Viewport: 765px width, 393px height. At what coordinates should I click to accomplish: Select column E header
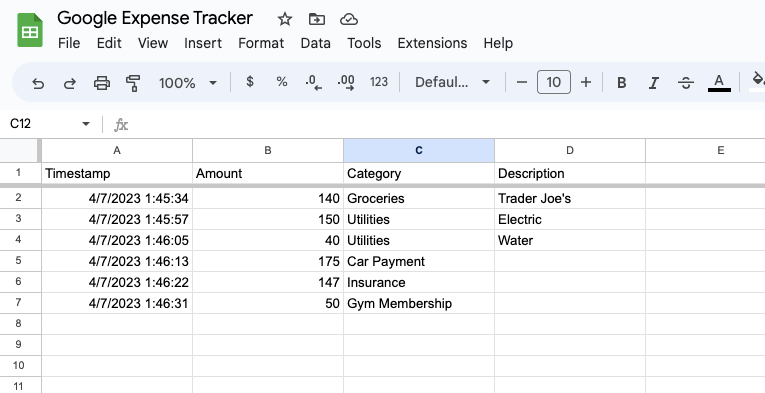[705, 151]
